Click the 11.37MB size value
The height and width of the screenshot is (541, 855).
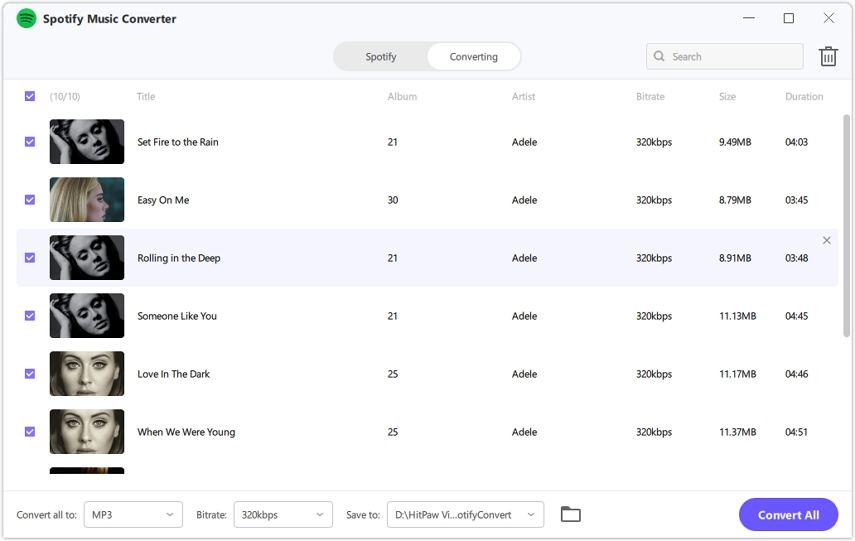coord(737,432)
